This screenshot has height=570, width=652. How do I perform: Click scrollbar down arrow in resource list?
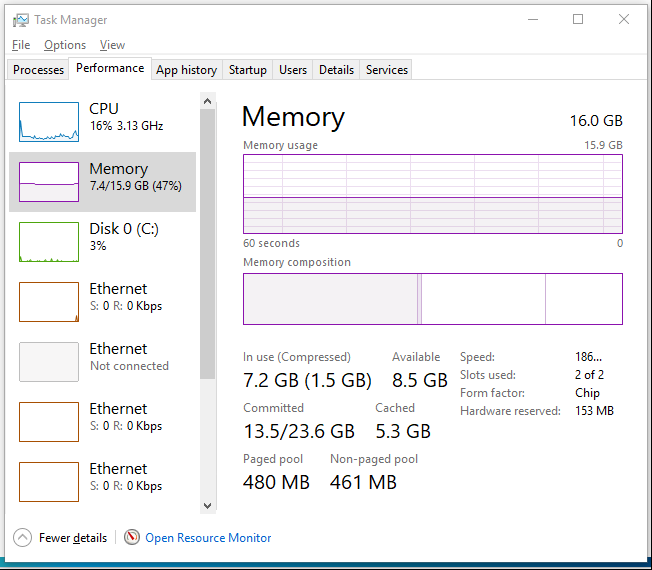click(x=207, y=506)
